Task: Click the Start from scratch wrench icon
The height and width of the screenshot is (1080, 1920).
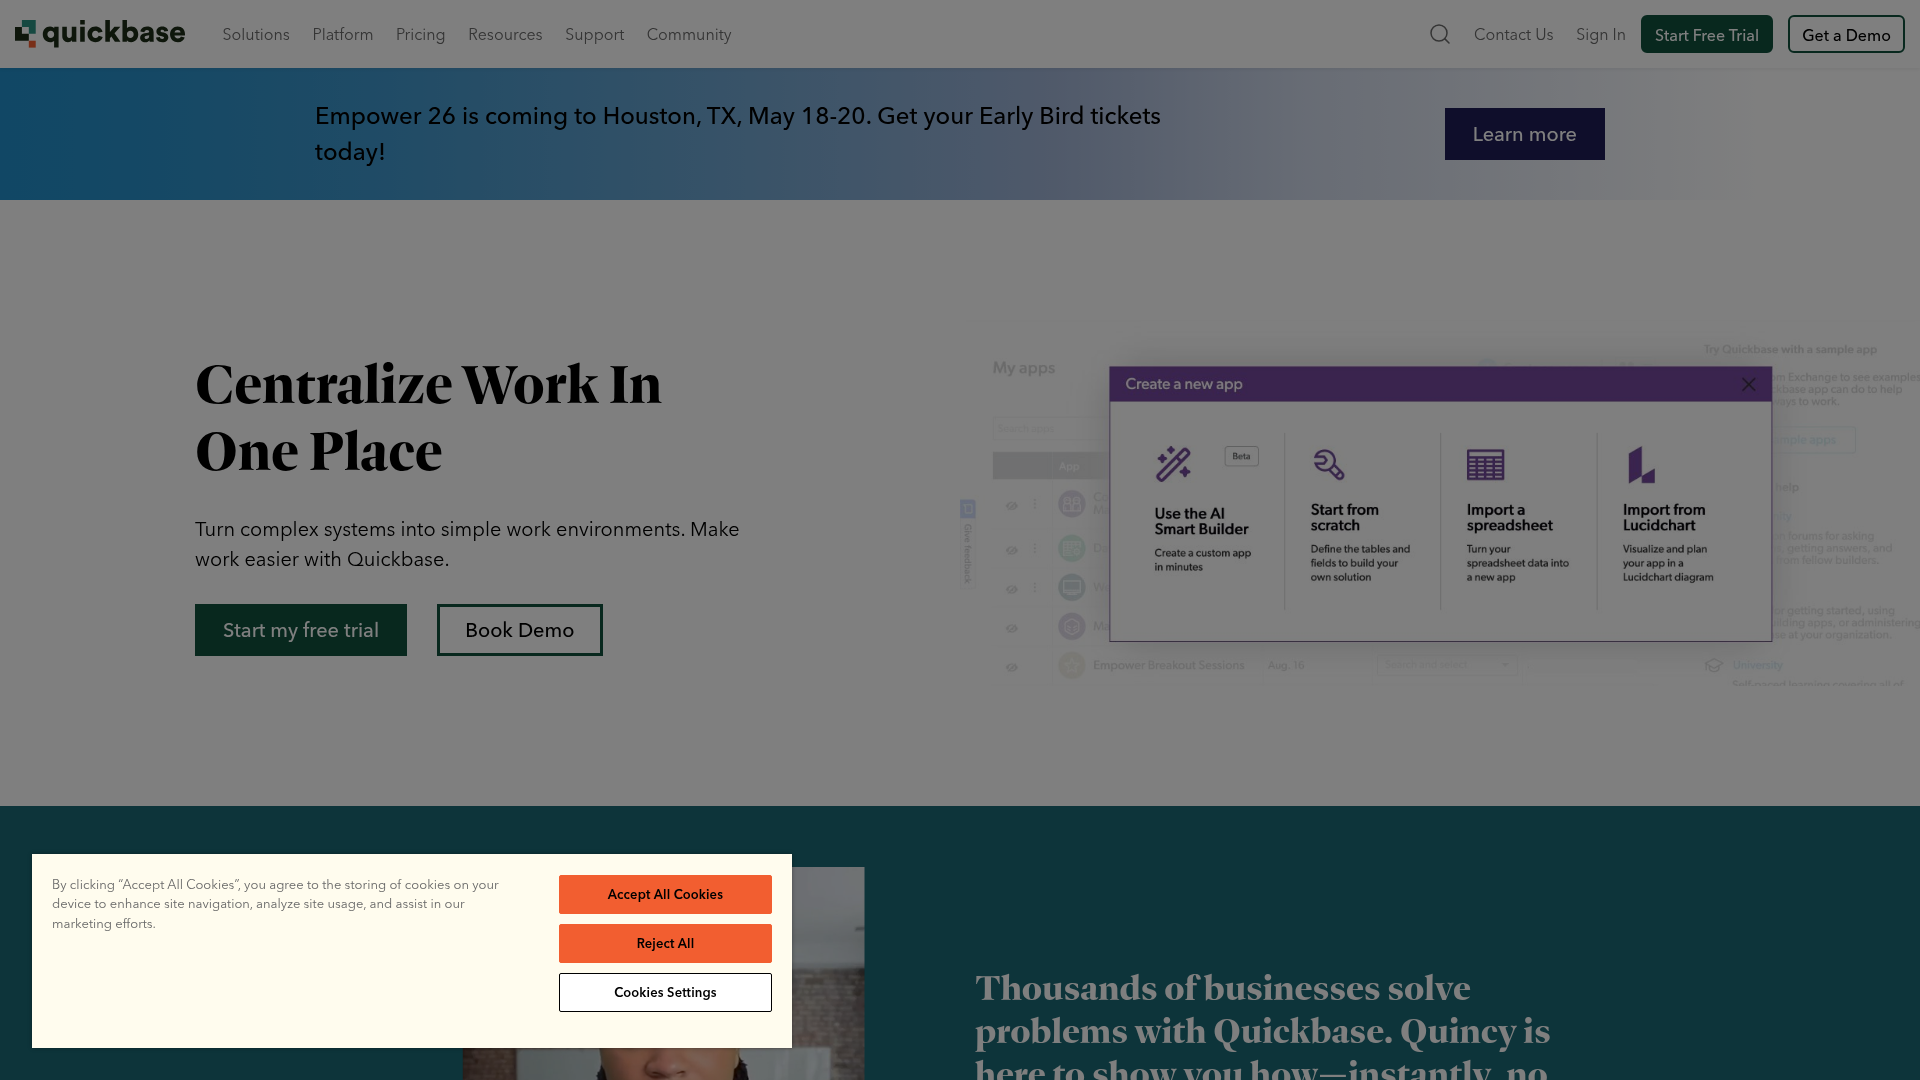Action: point(1330,463)
